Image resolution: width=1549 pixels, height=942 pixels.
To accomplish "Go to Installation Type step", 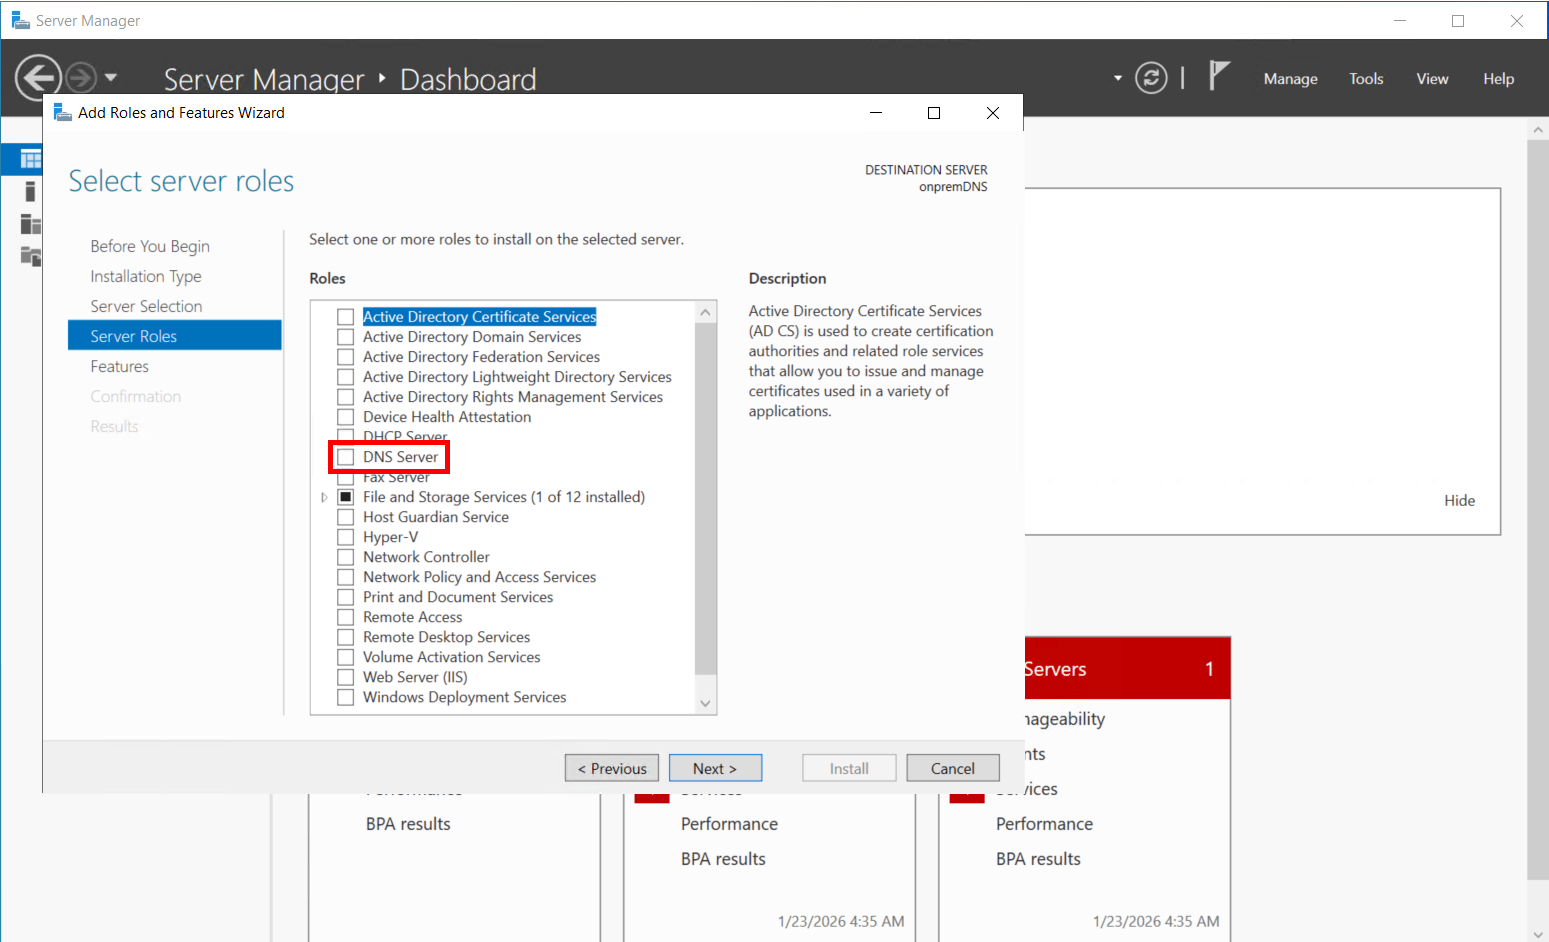I will [x=146, y=276].
